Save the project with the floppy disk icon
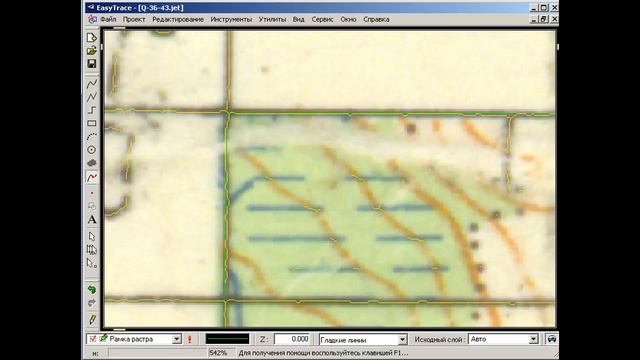This screenshot has height=360, width=640. pos(92,64)
